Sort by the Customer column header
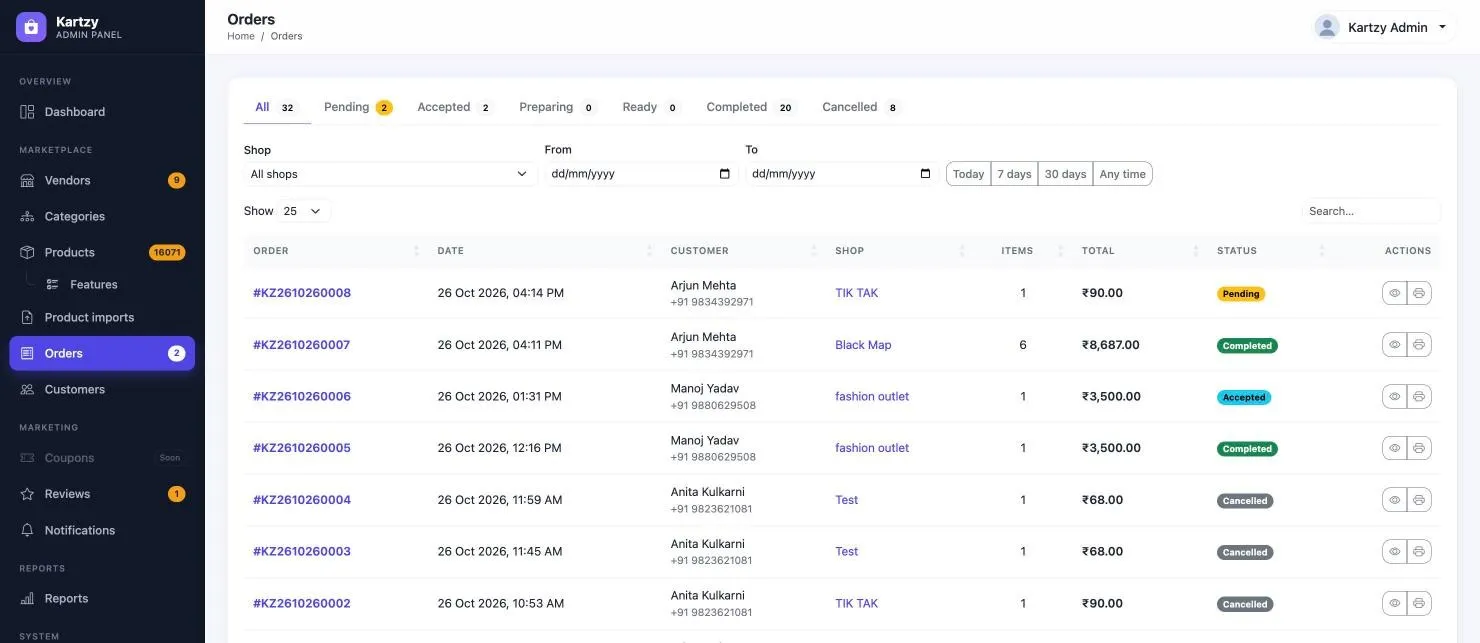This screenshot has height=643, width=1480. pyautogui.click(x=743, y=251)
